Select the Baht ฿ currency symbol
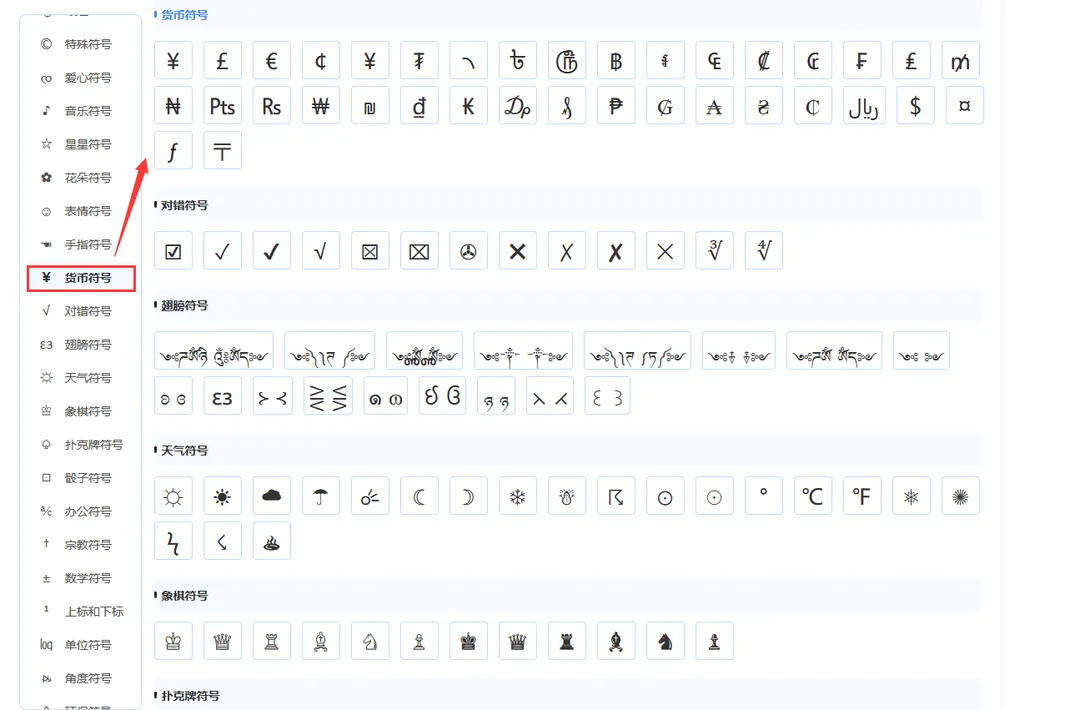Viewport: 1080px width, 710px height. click(x=616, y=61)
